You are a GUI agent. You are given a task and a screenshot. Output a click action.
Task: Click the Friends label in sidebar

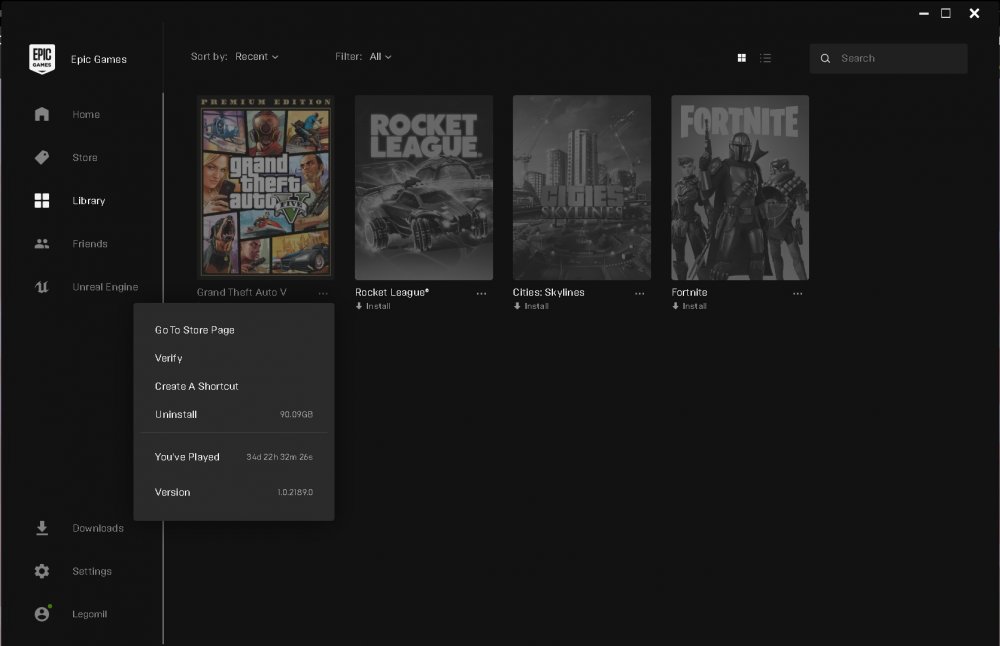90,244
